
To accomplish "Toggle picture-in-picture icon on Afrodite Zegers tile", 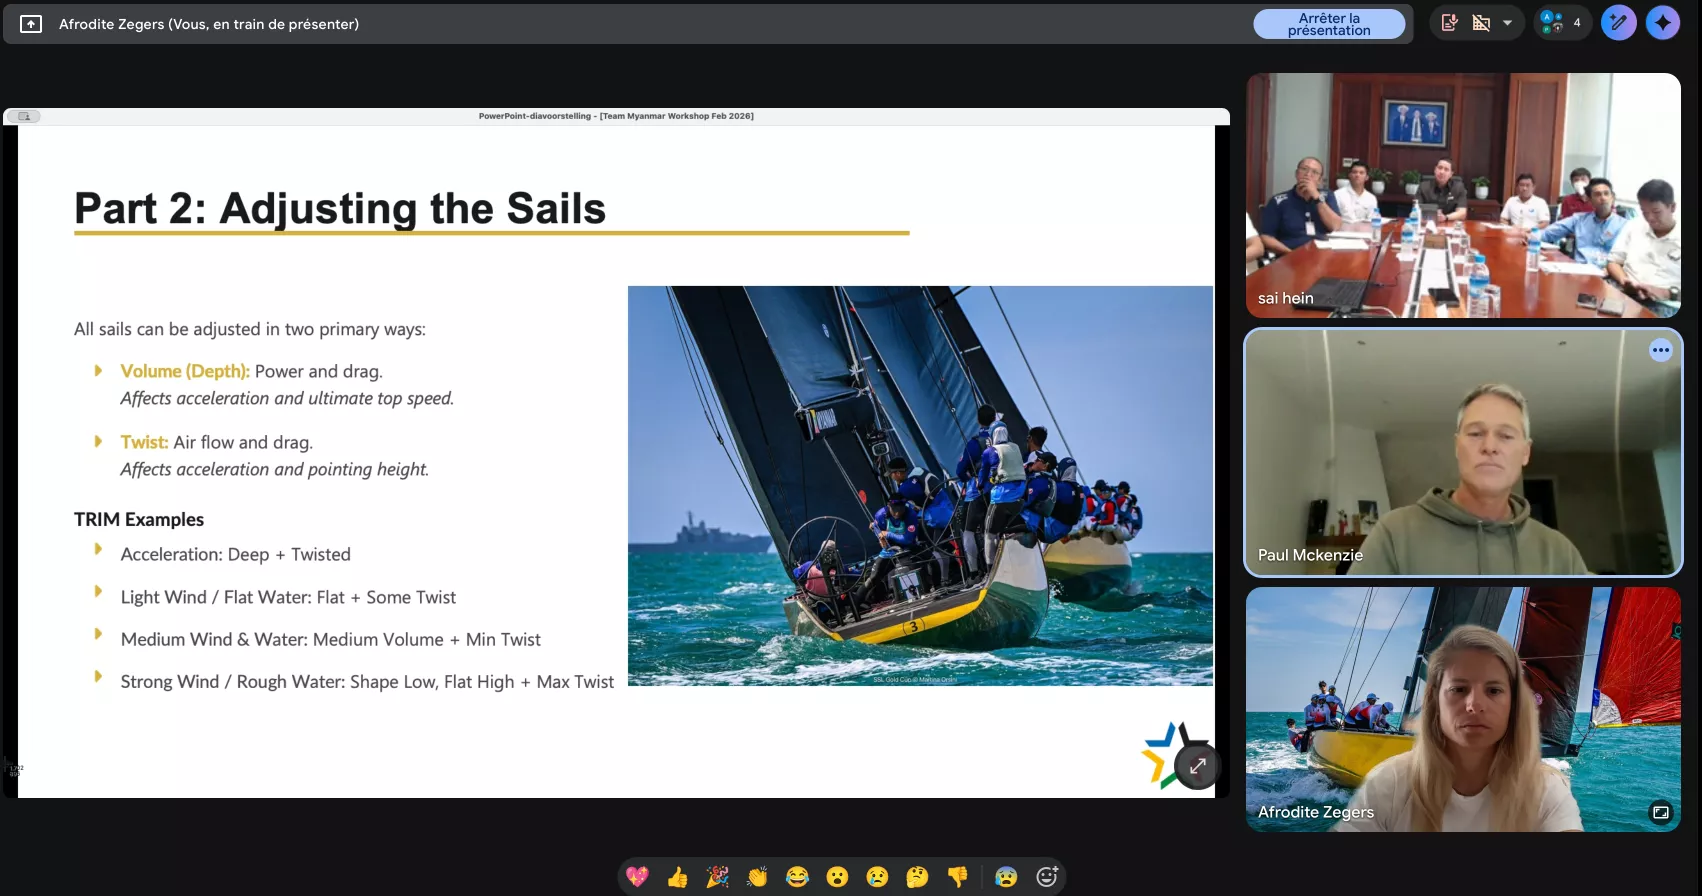I will click(x=1660, y=812).
